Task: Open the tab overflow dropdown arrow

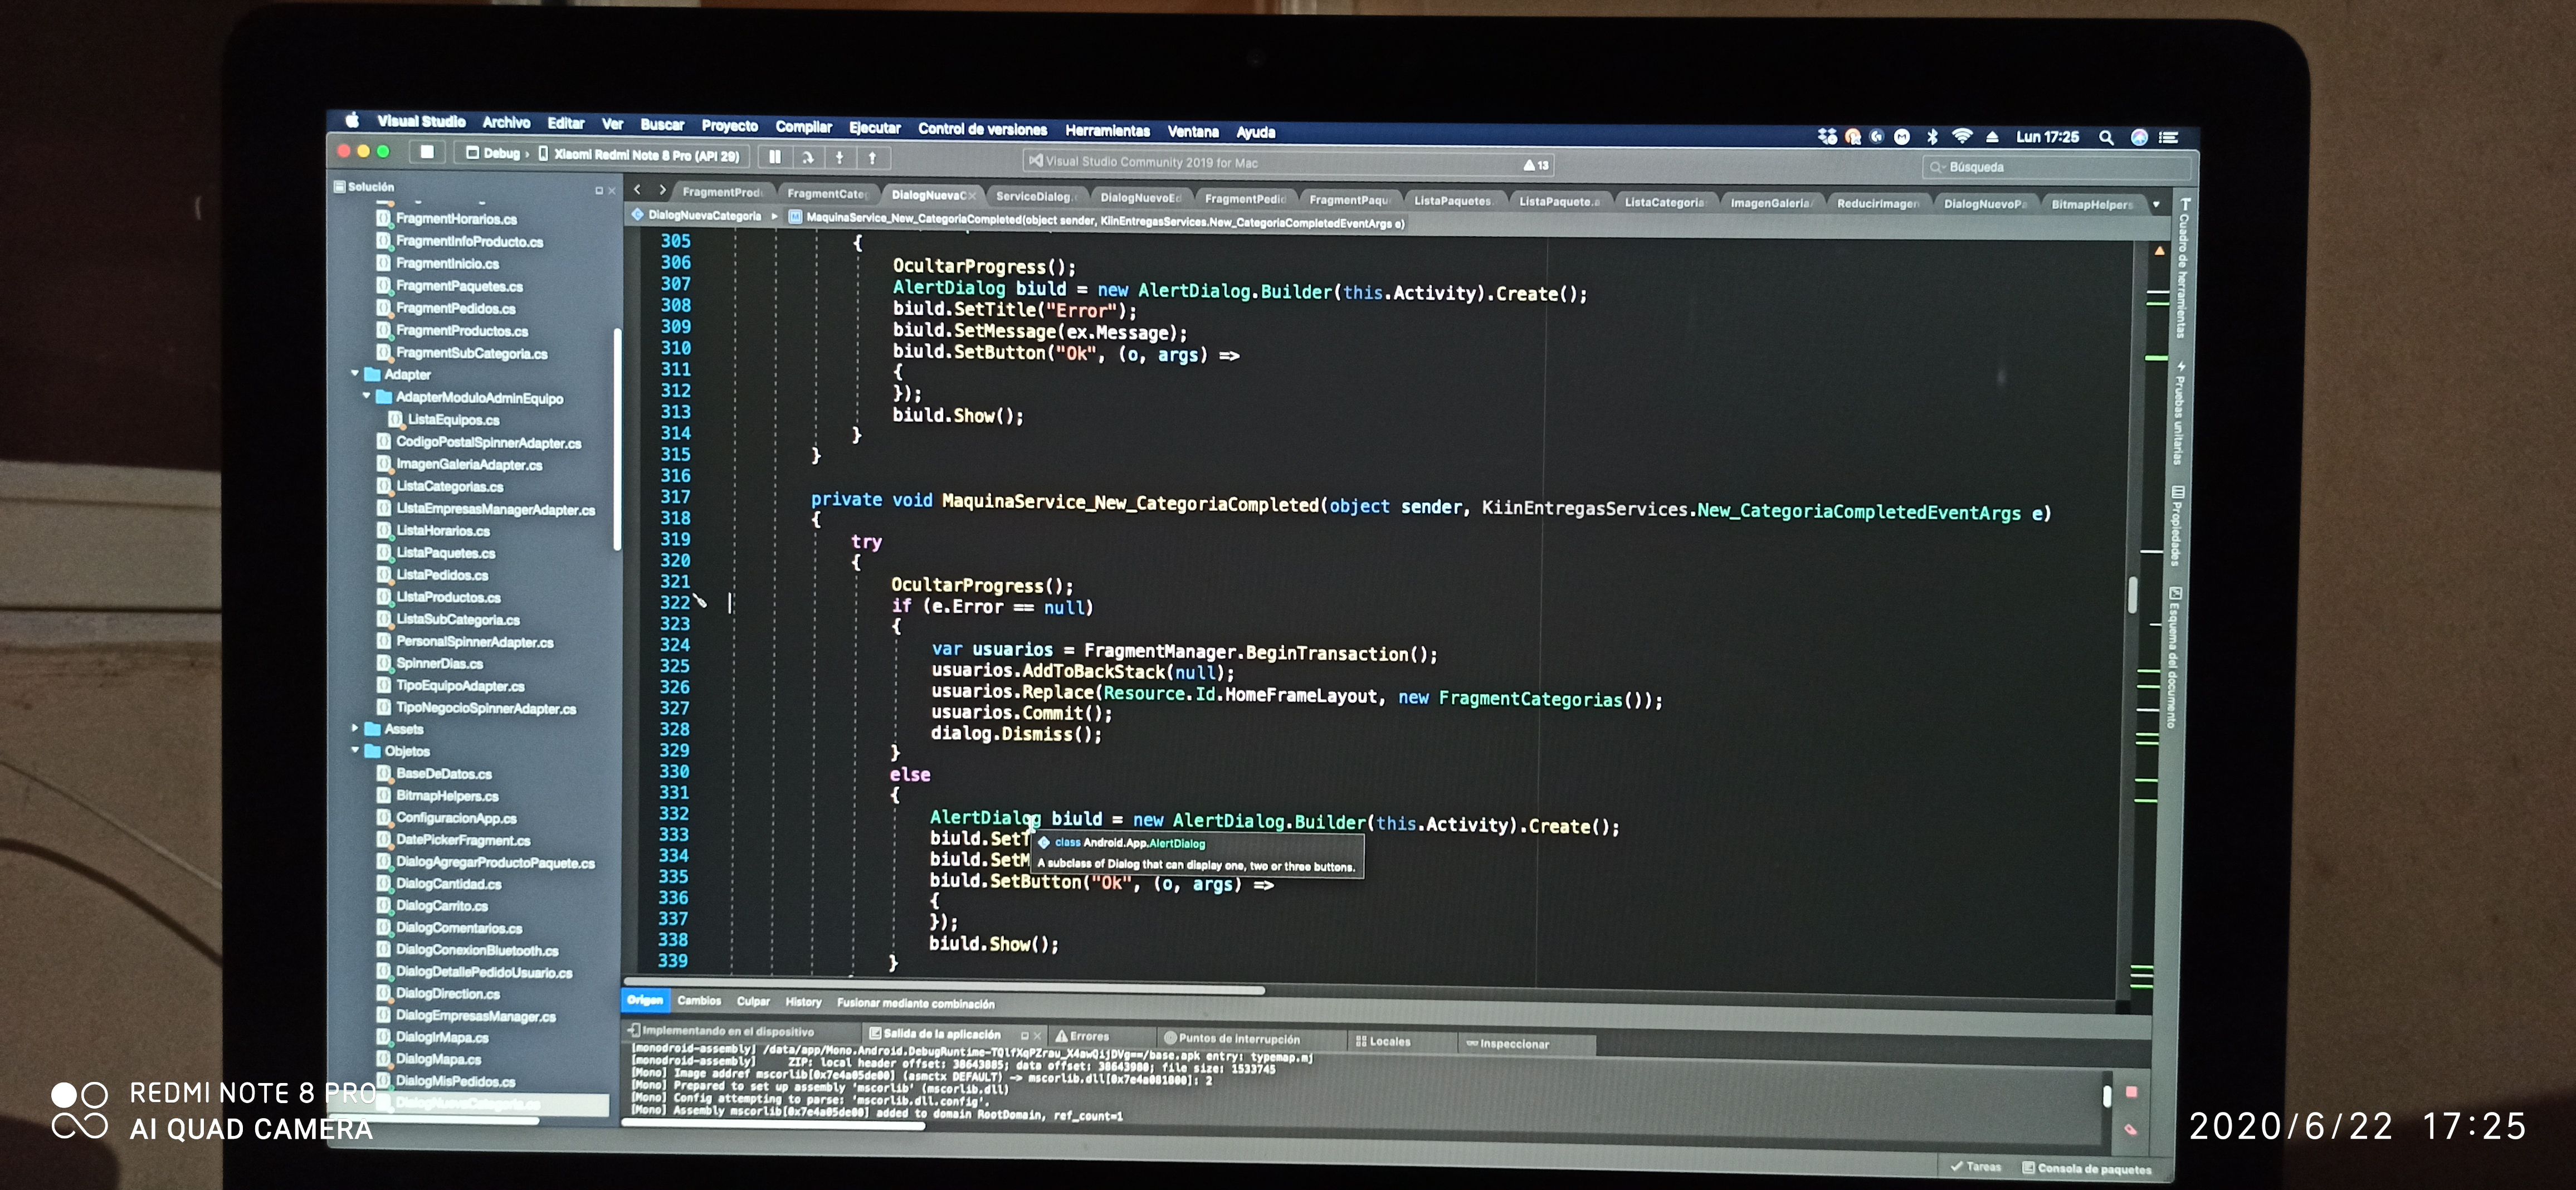Action: [2156, 205]
